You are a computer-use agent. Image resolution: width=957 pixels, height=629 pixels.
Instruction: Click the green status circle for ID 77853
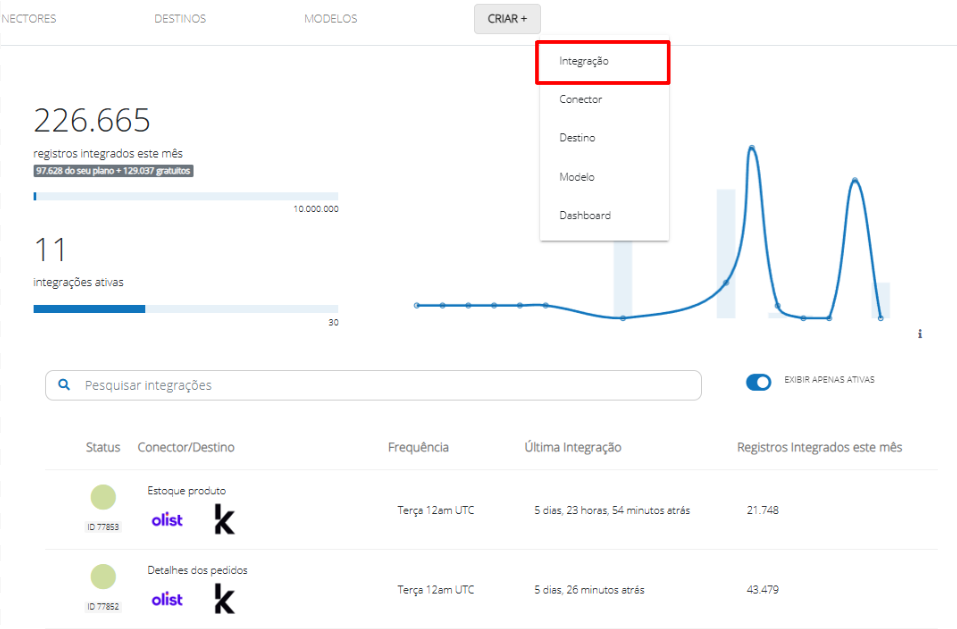click(103, 497)
